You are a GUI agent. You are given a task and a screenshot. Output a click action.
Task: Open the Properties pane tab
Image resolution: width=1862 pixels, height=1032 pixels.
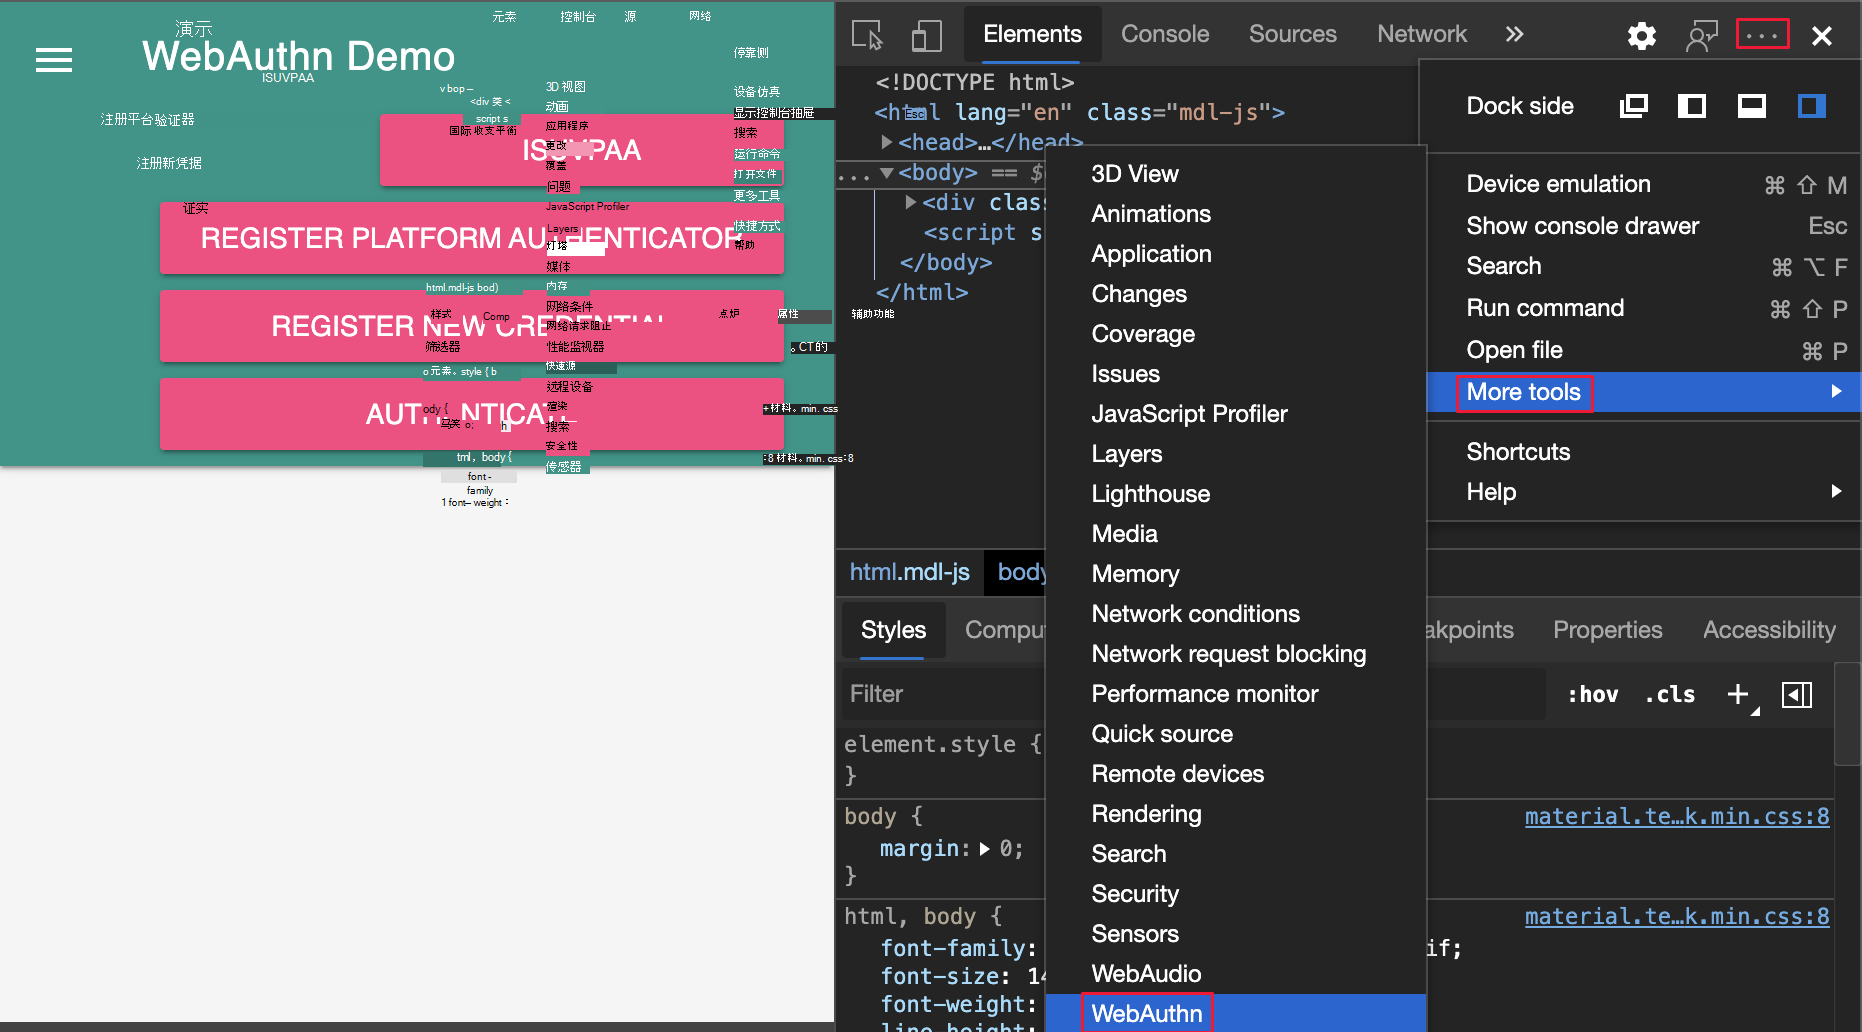click(1607, 630)
